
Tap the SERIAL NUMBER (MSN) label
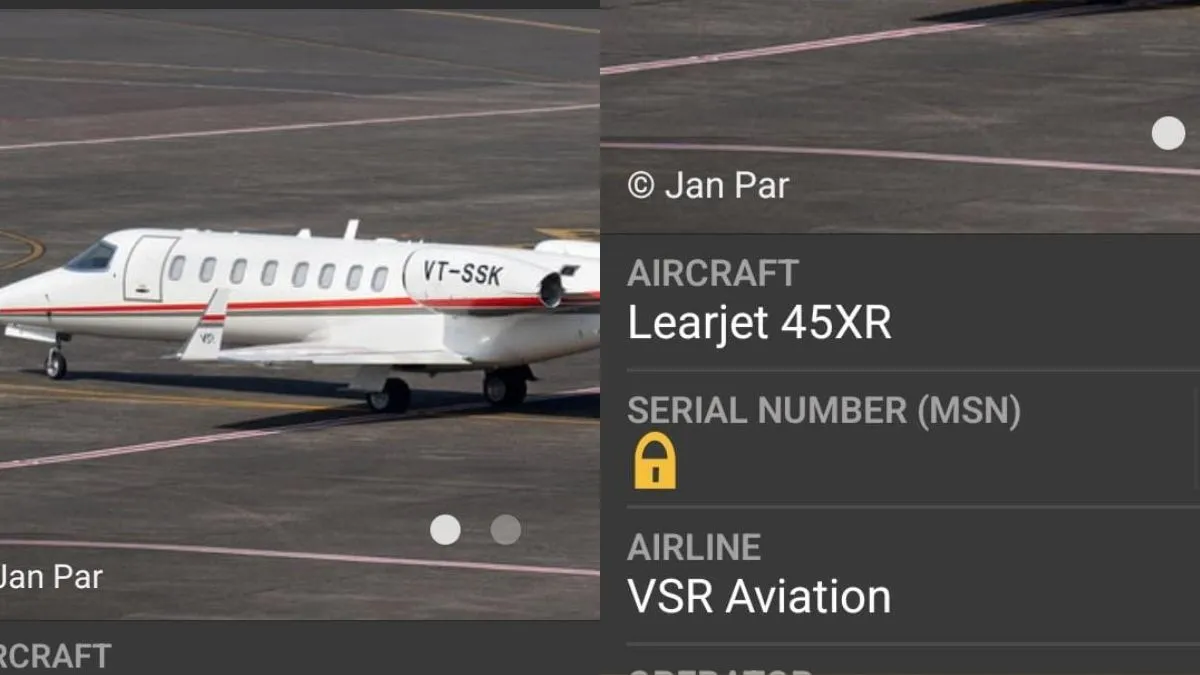click(x=824, y=411)
